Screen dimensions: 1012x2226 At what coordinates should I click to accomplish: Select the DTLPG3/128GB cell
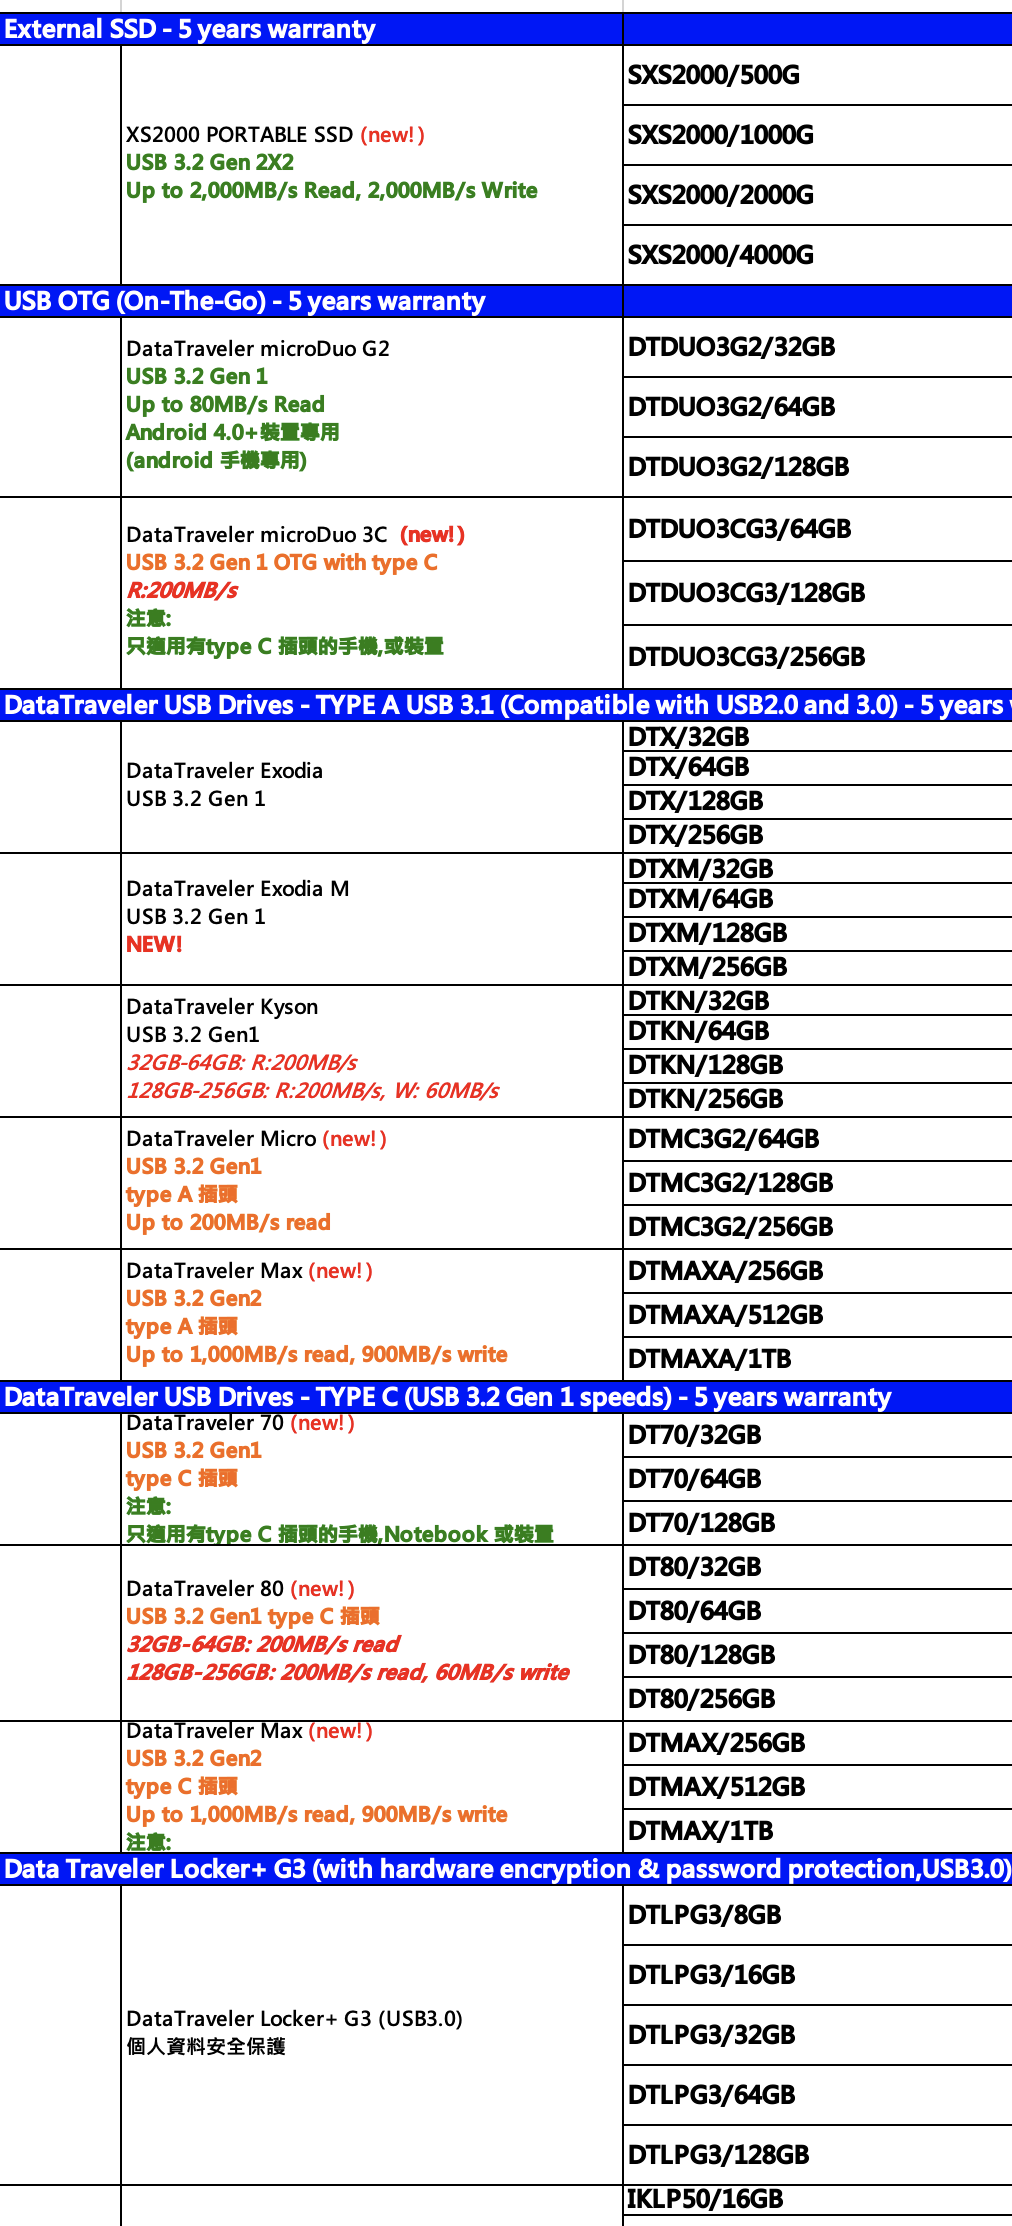[817, 2155]
